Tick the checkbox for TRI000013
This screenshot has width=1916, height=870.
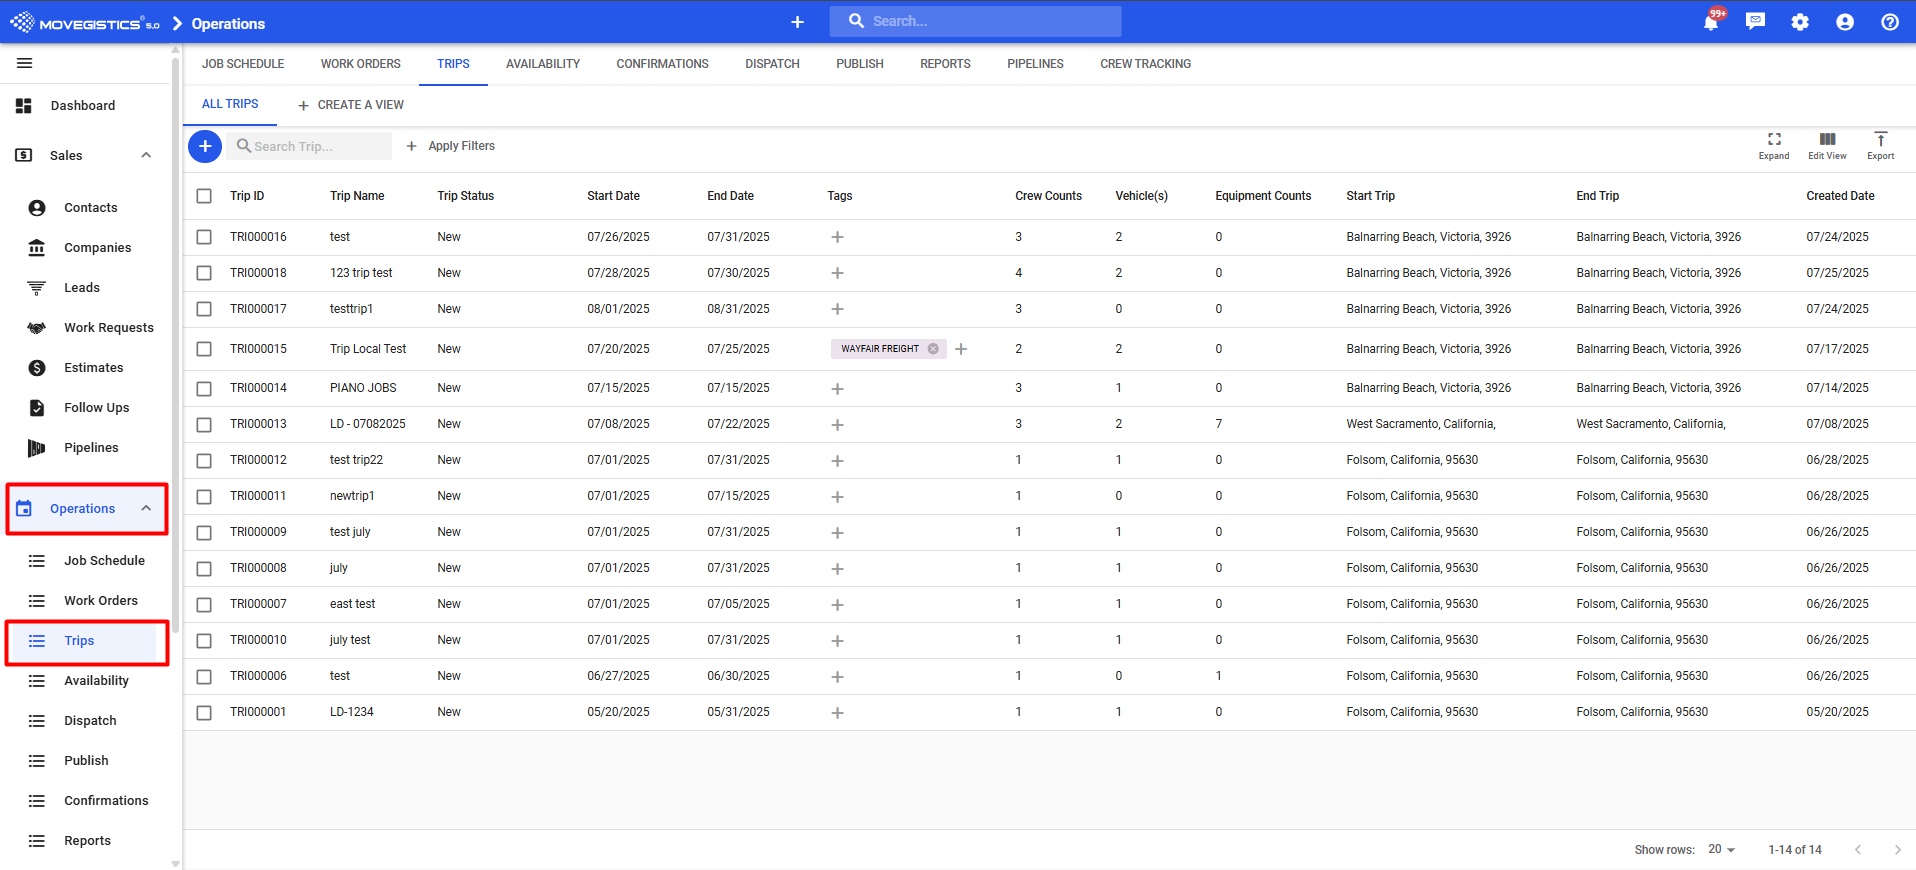pos(204,424)
